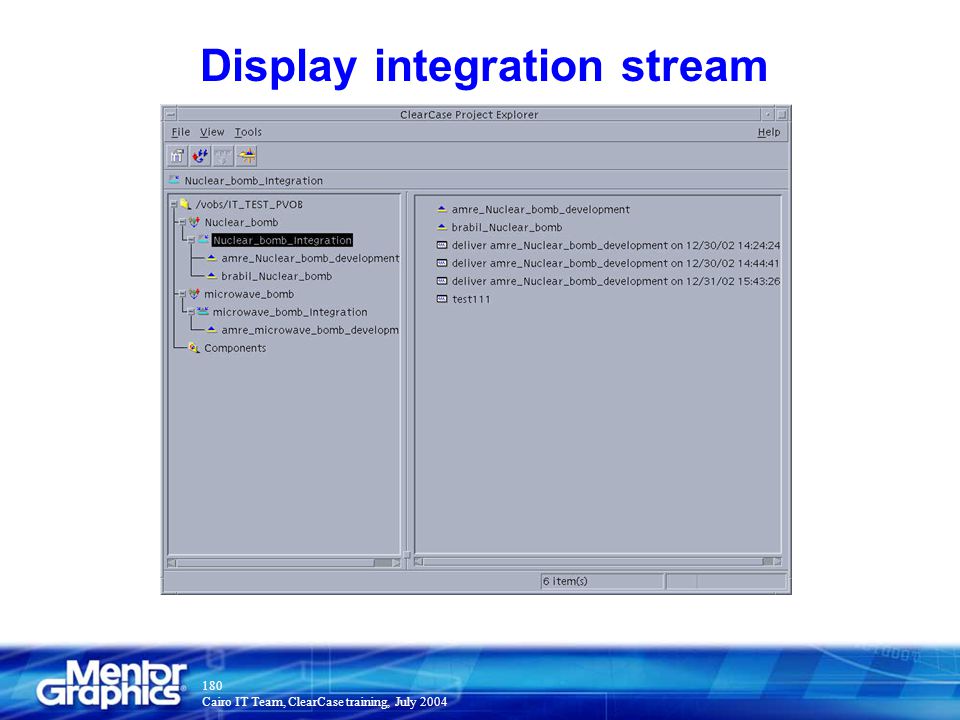The height and width of the screenshot is (720, 960).
Task: Select amre_microwave_bomb_developm in the tree
Action: pyautogui.click(x=310, y=329)
